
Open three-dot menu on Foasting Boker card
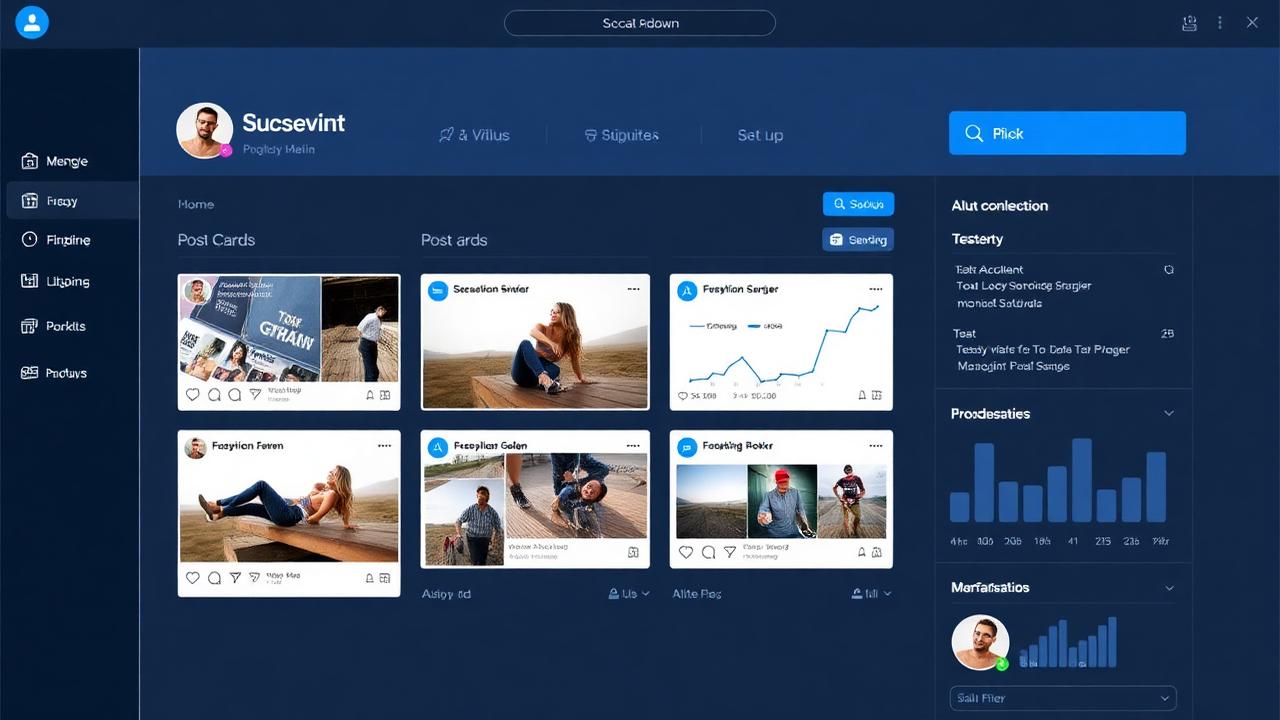point(876,446)
